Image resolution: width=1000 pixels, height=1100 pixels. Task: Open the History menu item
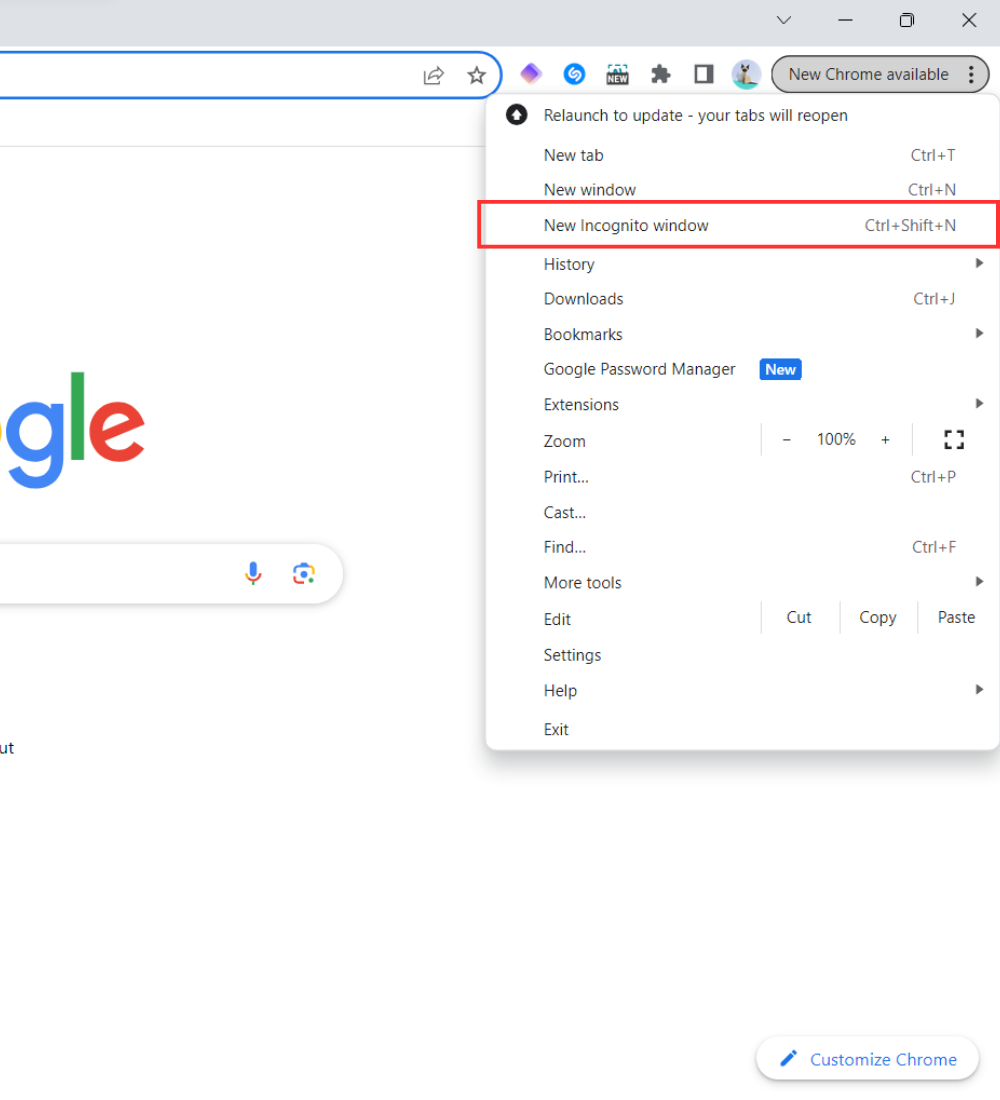(742, 264)
